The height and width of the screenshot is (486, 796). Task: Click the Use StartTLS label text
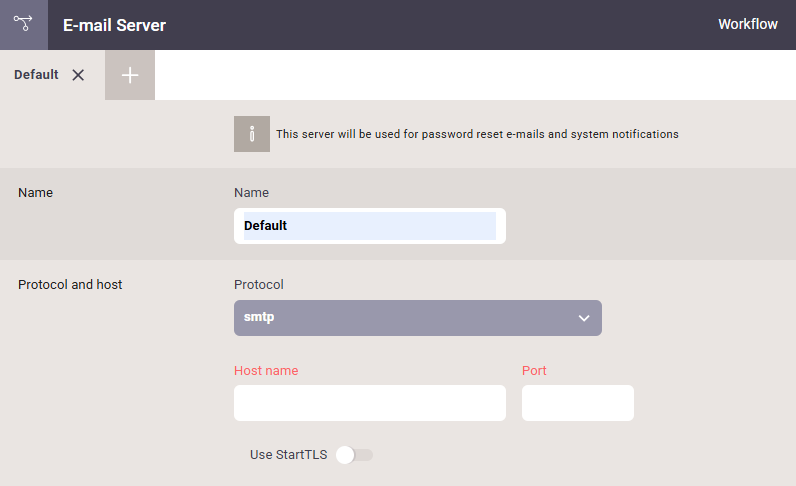(288, 455)
